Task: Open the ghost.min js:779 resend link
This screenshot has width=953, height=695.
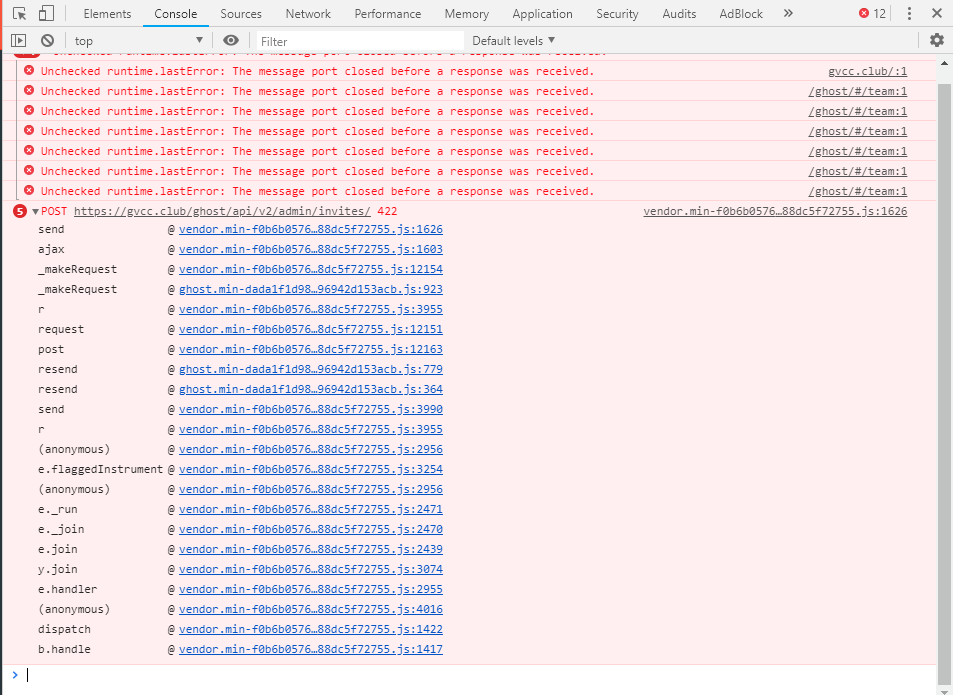Action: [x=311, y=369]
